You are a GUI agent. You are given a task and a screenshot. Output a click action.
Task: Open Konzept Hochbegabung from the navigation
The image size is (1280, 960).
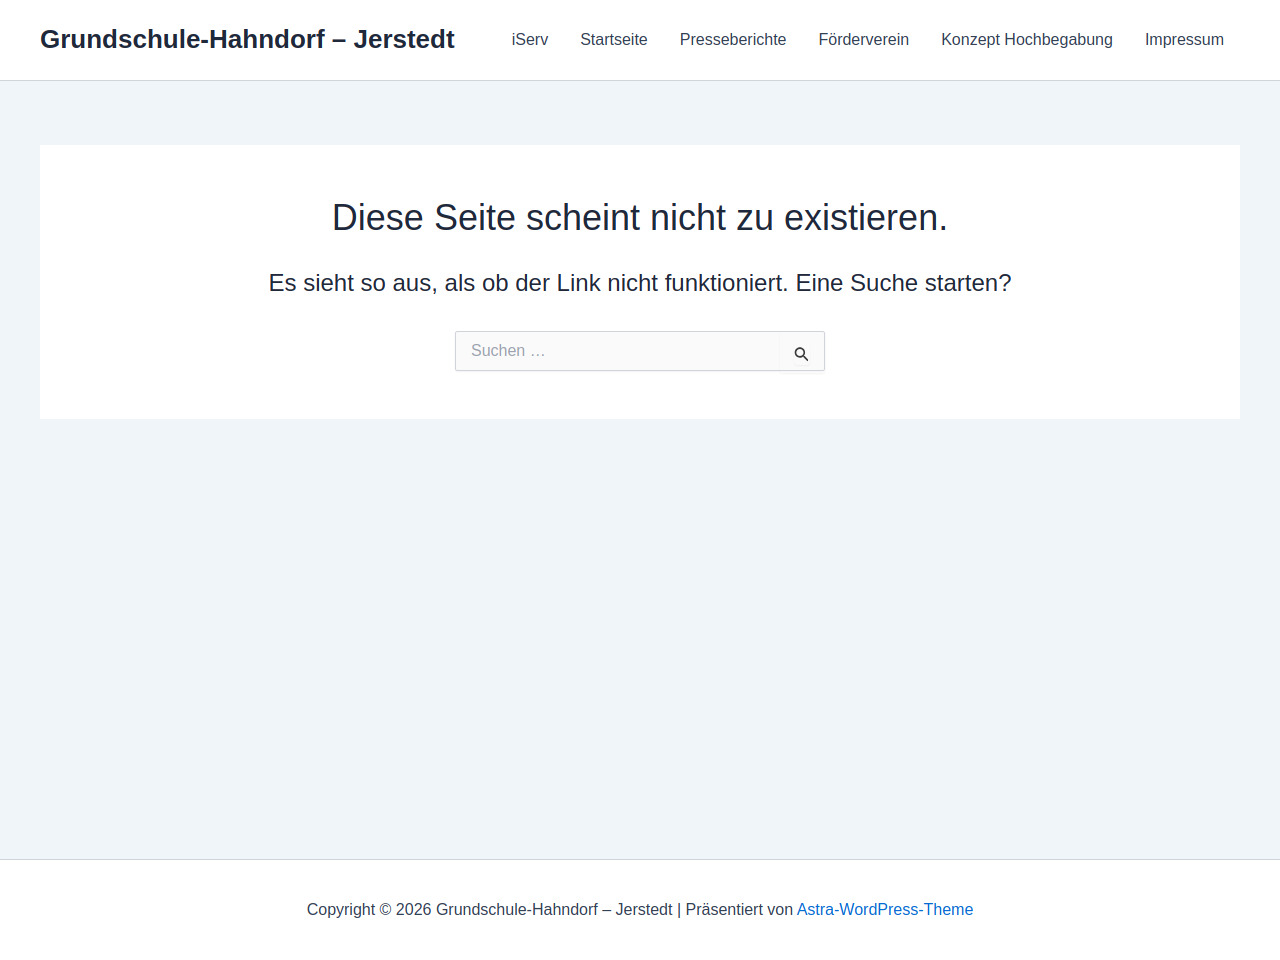pyautogui.click(x=1026, y=40)
